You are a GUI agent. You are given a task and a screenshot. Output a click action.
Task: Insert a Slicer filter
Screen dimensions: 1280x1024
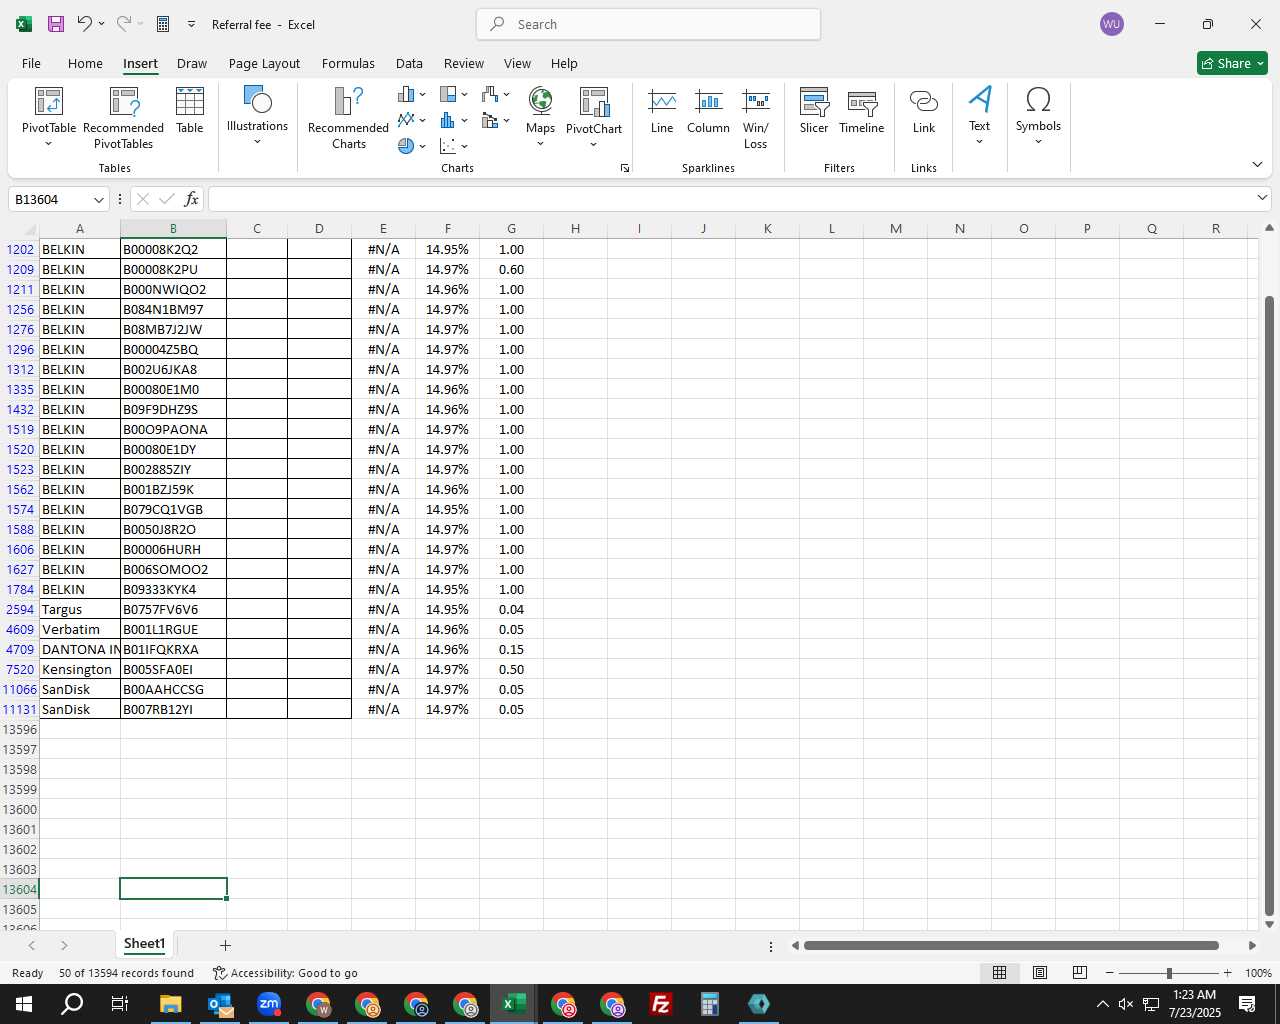coord(814,110)
